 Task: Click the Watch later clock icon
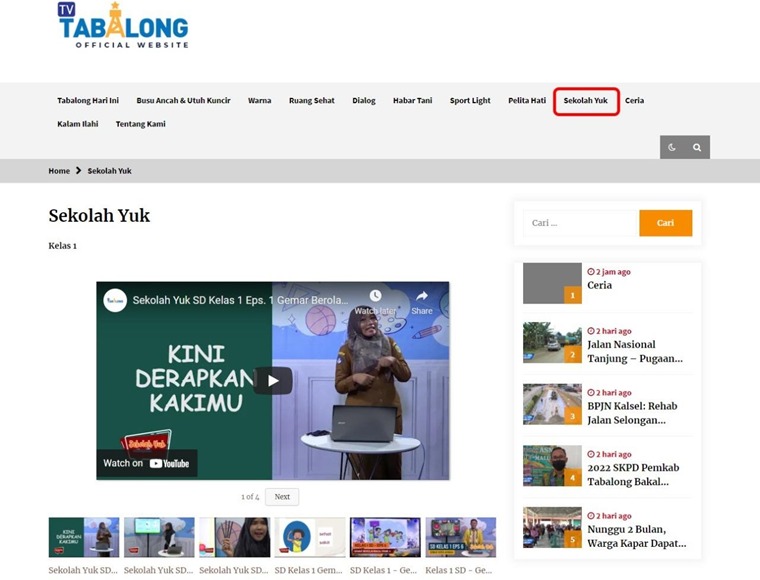point(375,301)
